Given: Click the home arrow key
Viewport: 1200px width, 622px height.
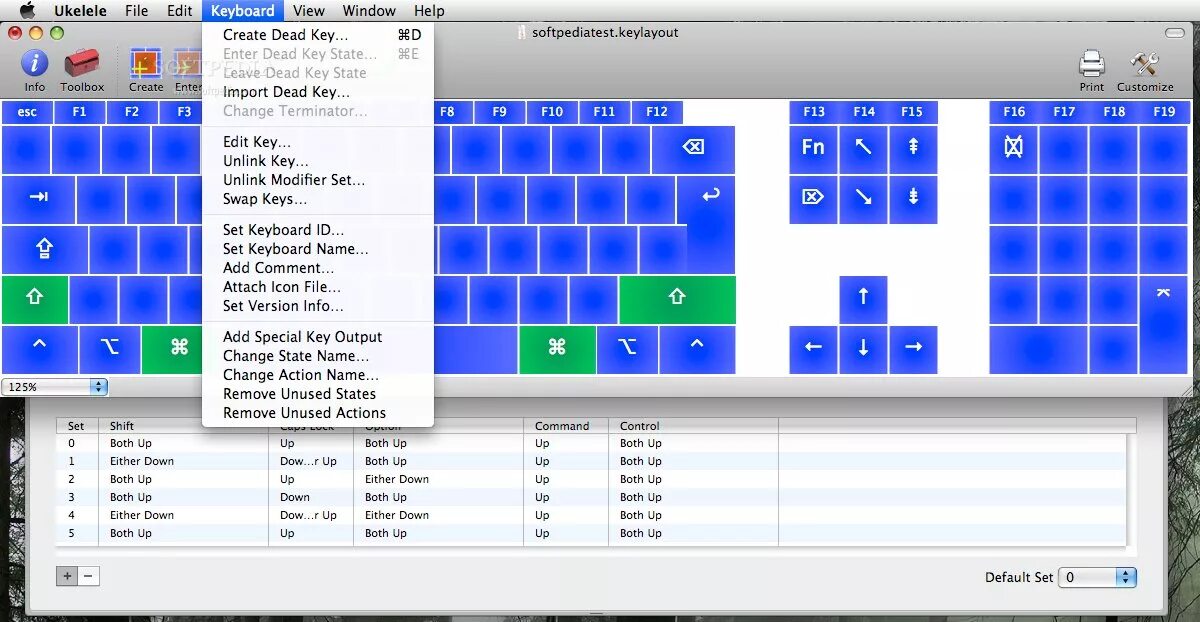Looking at the screenshot, I should coord(863,149).
